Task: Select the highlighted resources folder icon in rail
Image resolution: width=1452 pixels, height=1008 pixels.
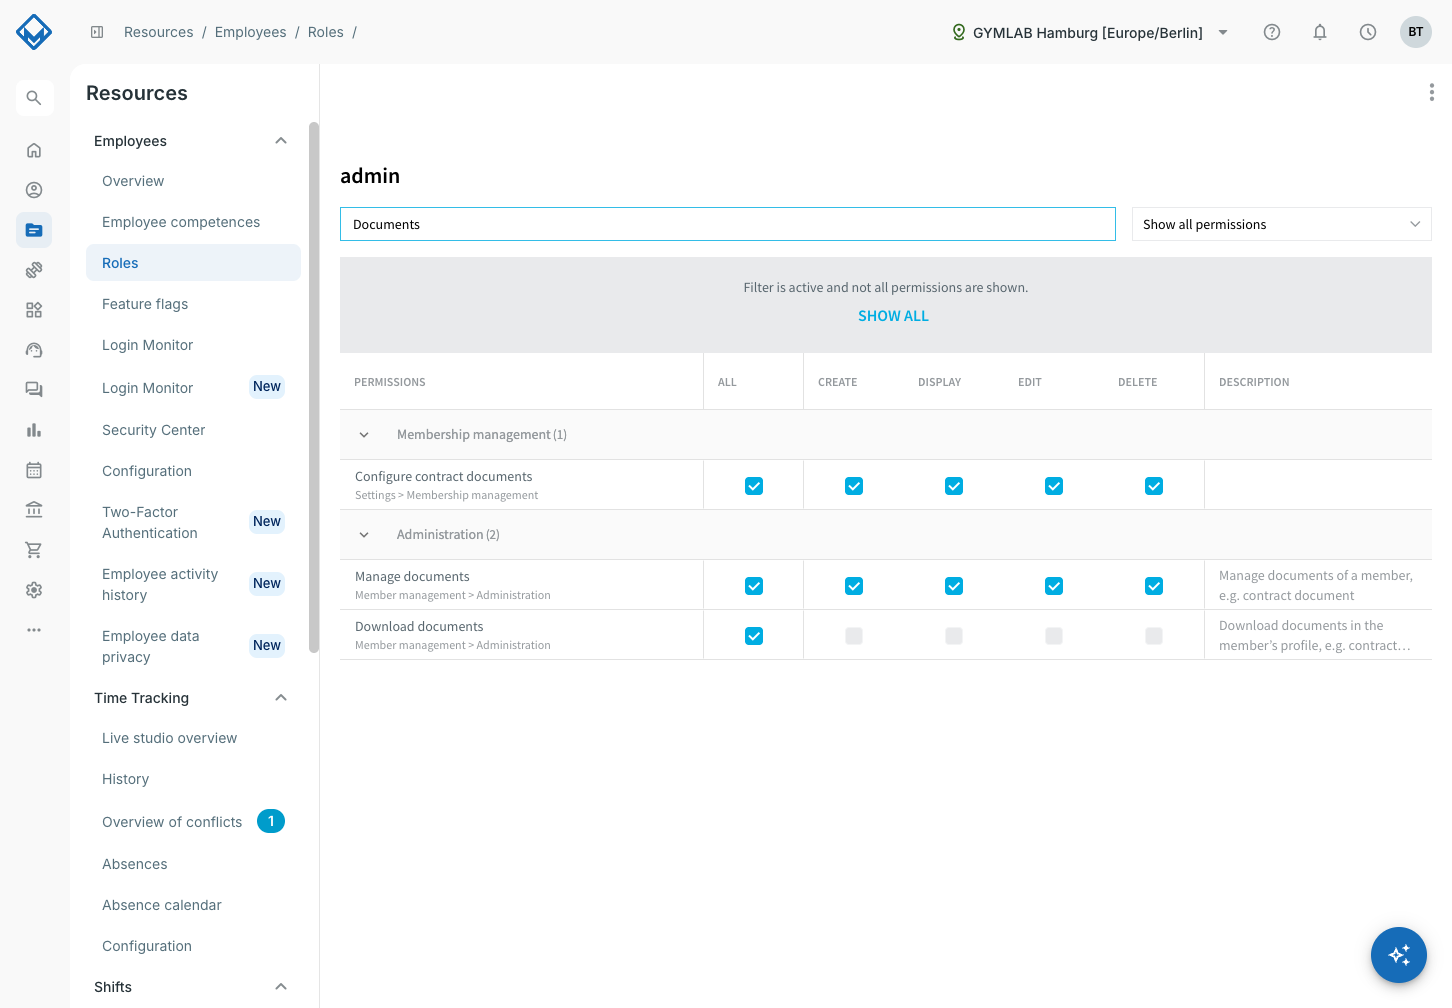Action: 34,230
